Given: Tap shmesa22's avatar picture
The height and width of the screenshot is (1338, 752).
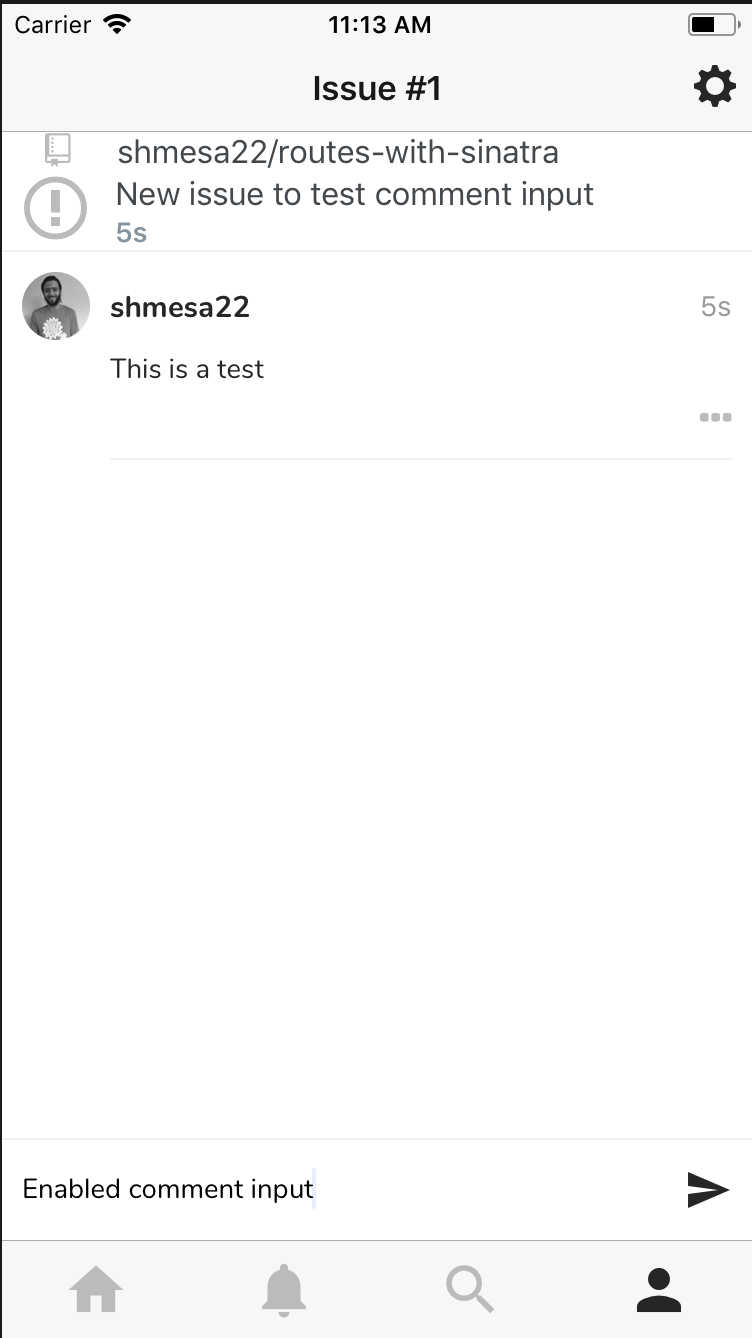Looking at the screenshot, I should 56,306.
